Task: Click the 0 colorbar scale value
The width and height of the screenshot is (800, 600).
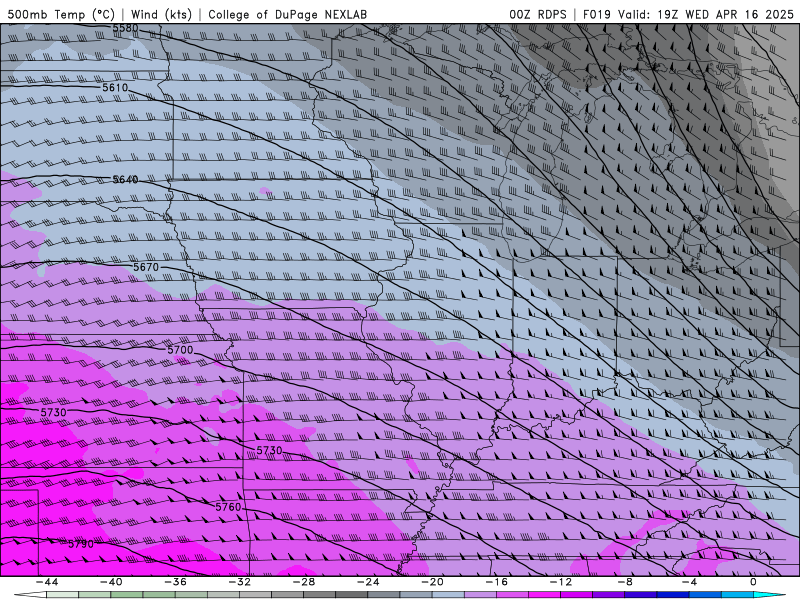Action: 753,582
